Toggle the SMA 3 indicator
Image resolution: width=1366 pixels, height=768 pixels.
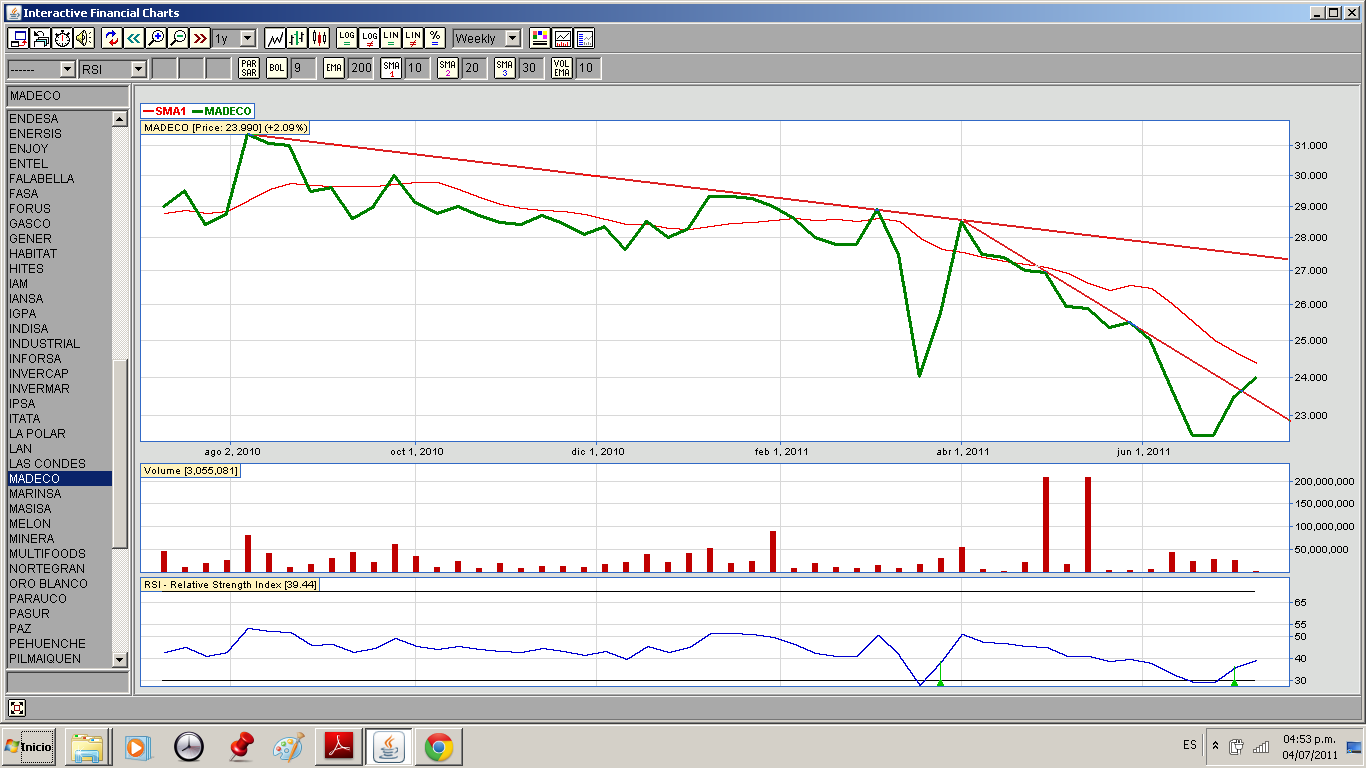505,68
